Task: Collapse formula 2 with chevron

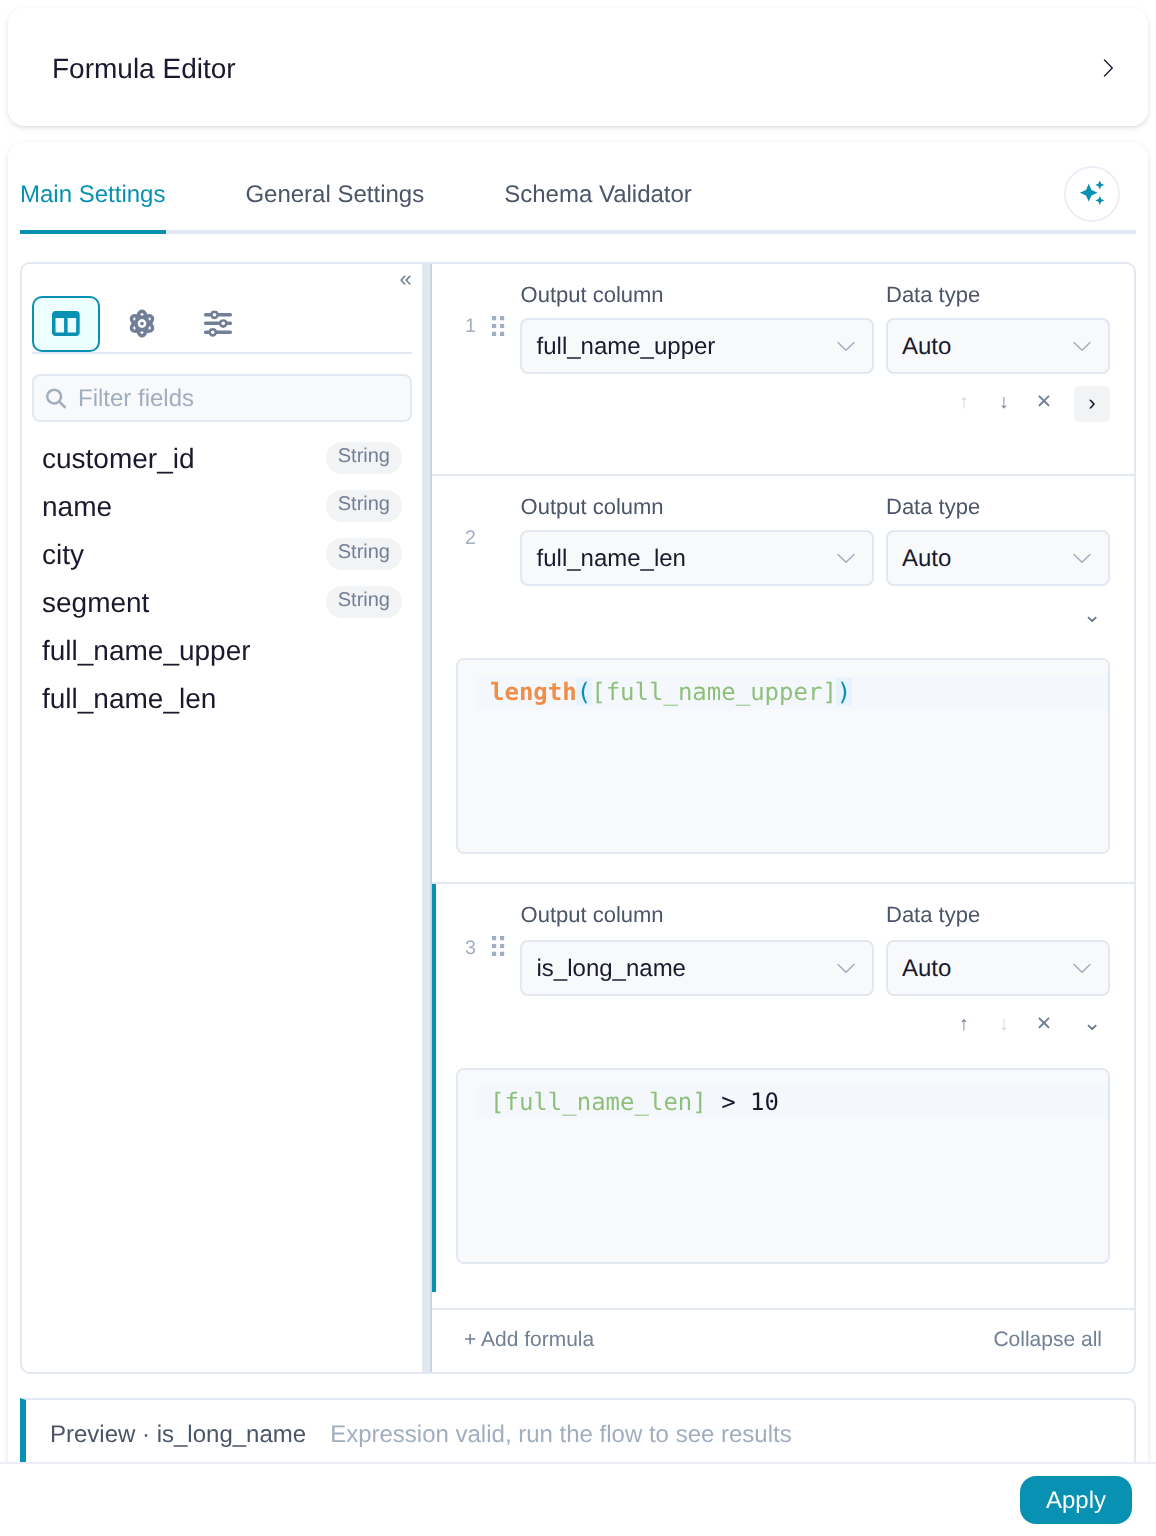Action: [1092, 619]
